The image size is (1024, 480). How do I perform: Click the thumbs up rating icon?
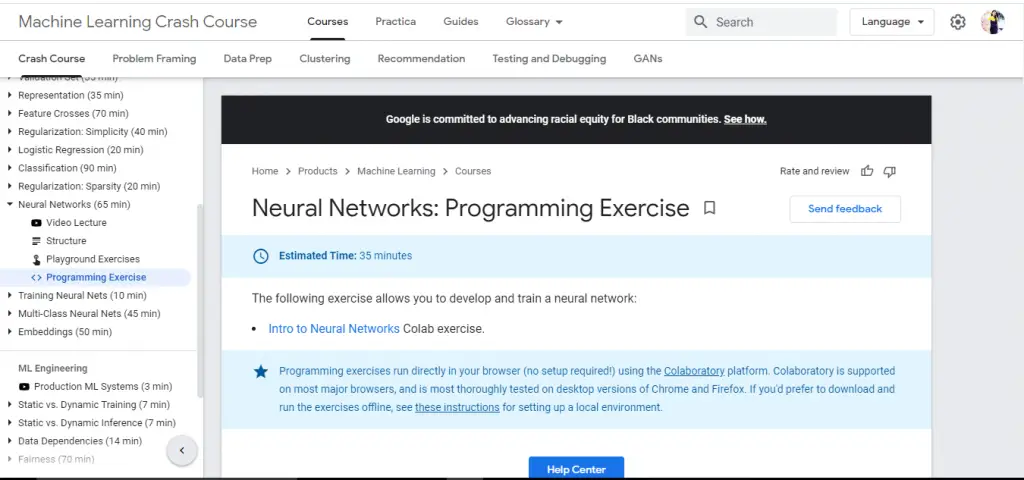click(x=867, y=171)
